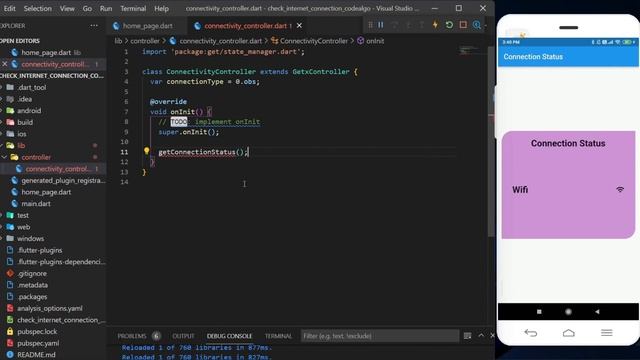Tap emulator triangle back button
The height and width of the screenshot is (360, 640).
tap(597, 311)
